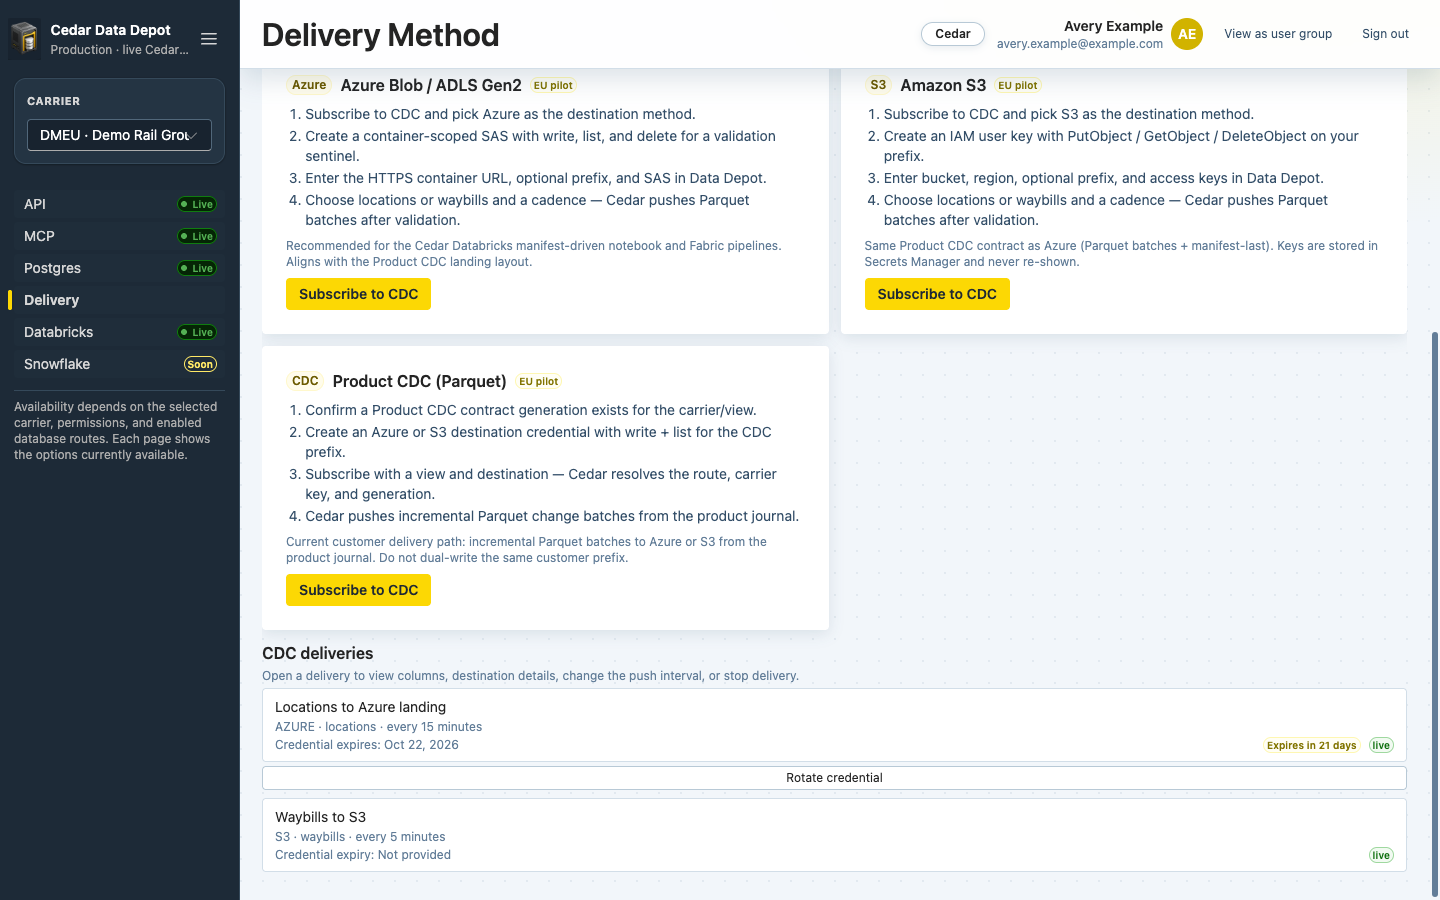The height and width of the screenshot is (900, 1440).
Task: Click the Live badge next to MCP
Action: coord(197,236)
